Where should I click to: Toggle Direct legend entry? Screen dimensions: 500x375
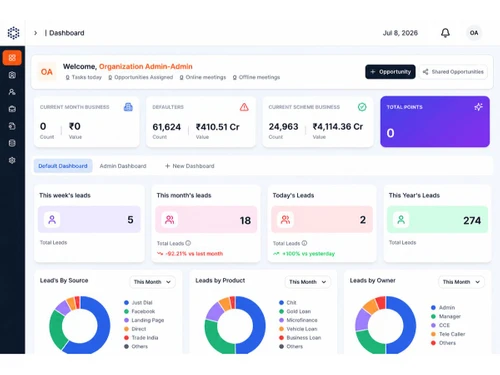(x=135, y=329)
